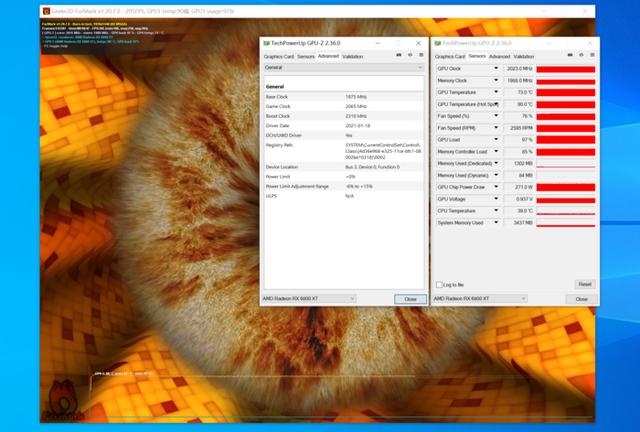The image size is (640, 432).
Task: Select the Advanced tab in the left GPU-Z window
Action: [x=328, y=56]
